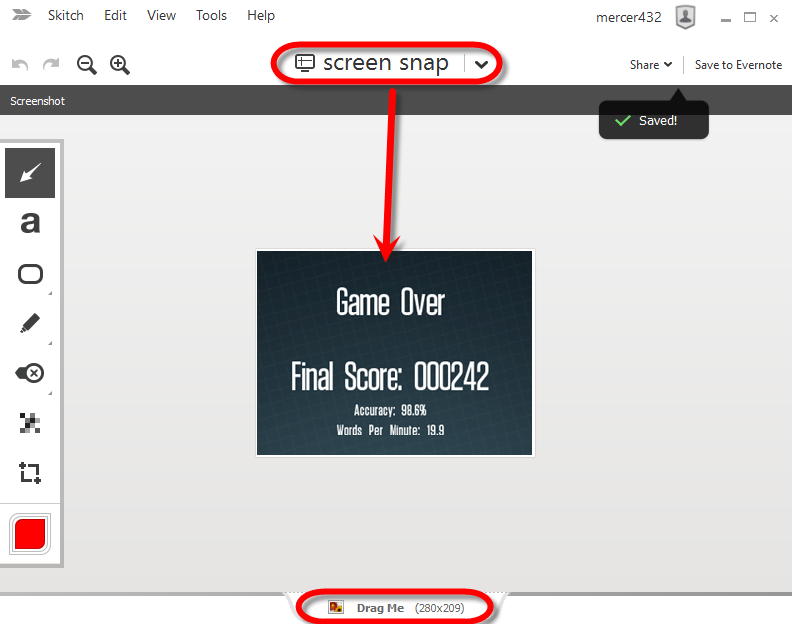Select the Pixelate blur tool
Image resolution: width=792 pixels, height=624 pixels.
tap(30, 423)
